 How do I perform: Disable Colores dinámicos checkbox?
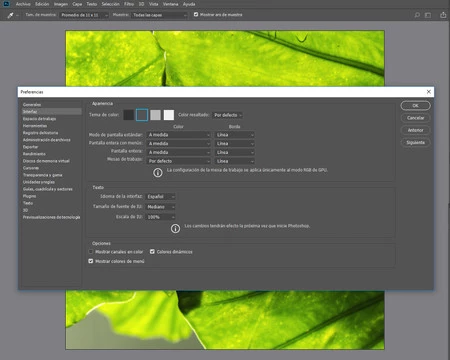coord(152,251)
